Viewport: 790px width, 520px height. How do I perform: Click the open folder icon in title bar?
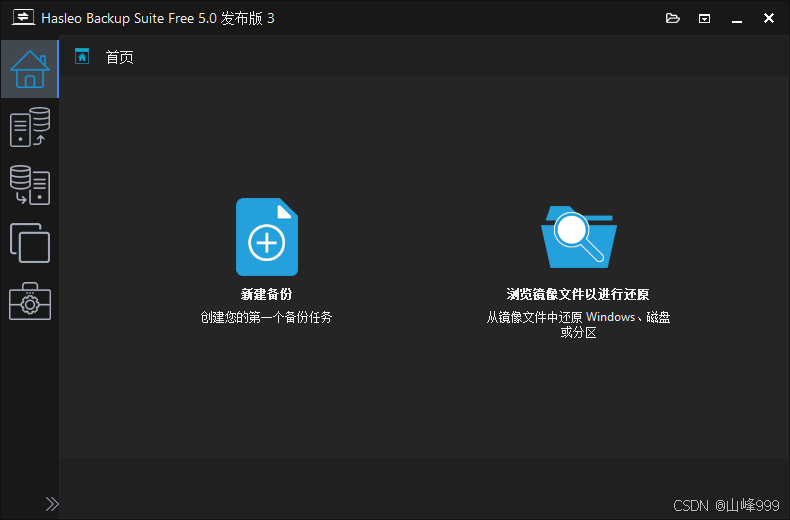point(673,19)
